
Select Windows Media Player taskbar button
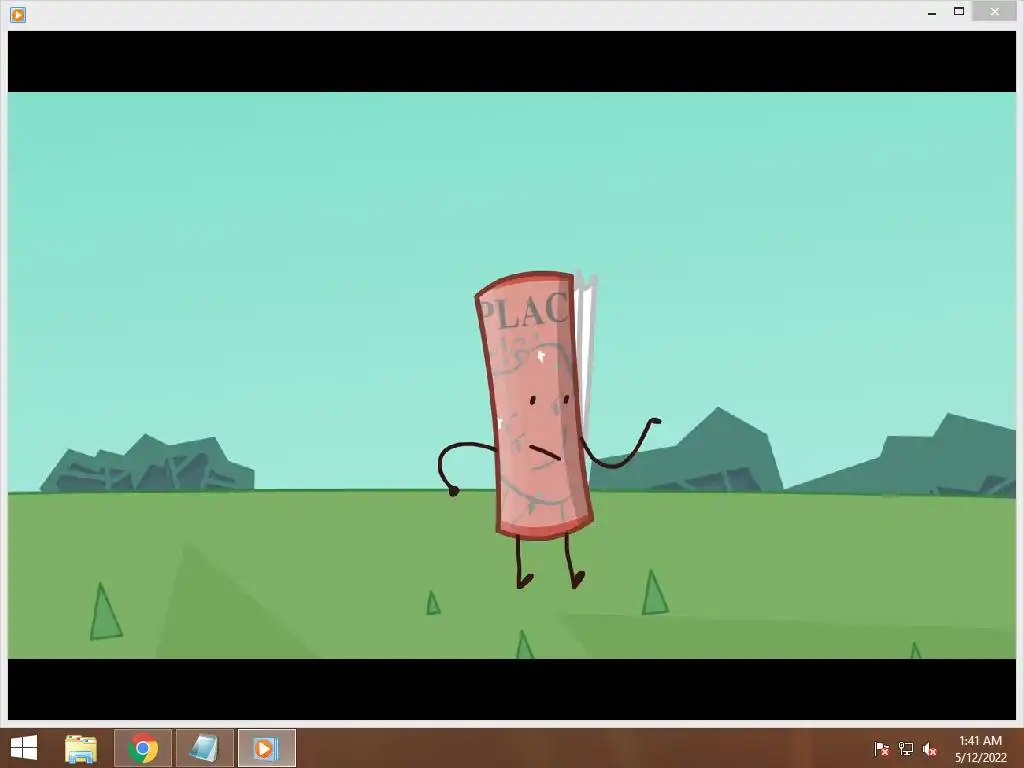pos(266,748)
